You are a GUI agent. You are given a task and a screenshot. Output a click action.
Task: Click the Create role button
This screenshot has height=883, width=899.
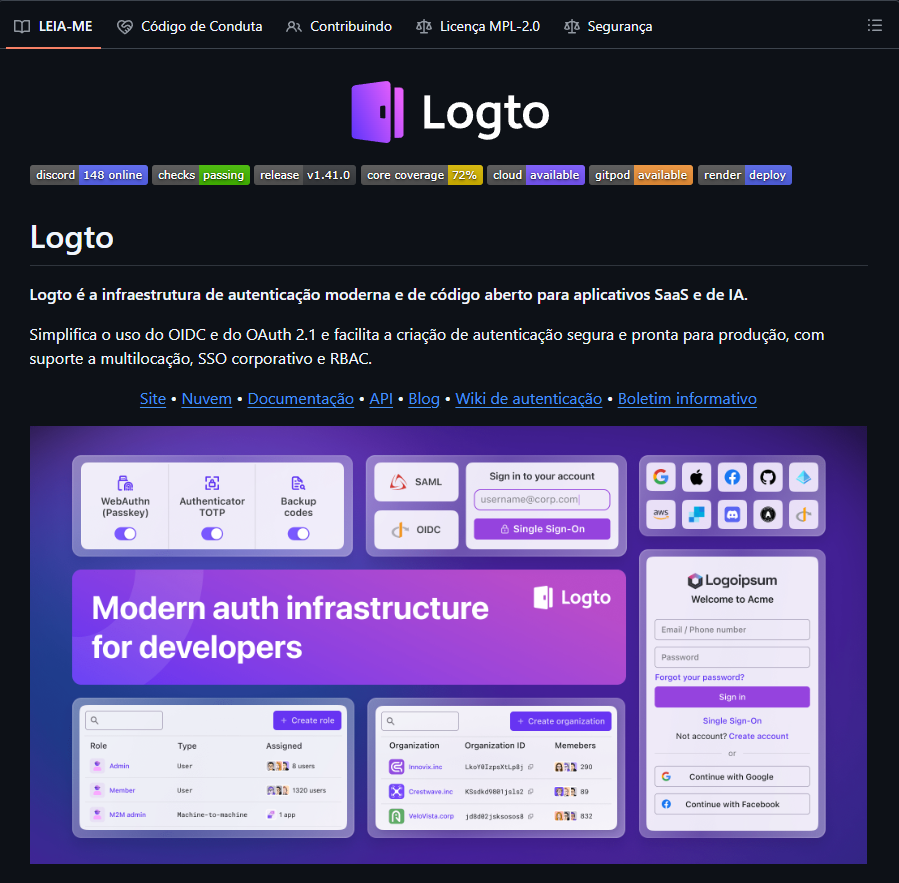coord(307,720)
